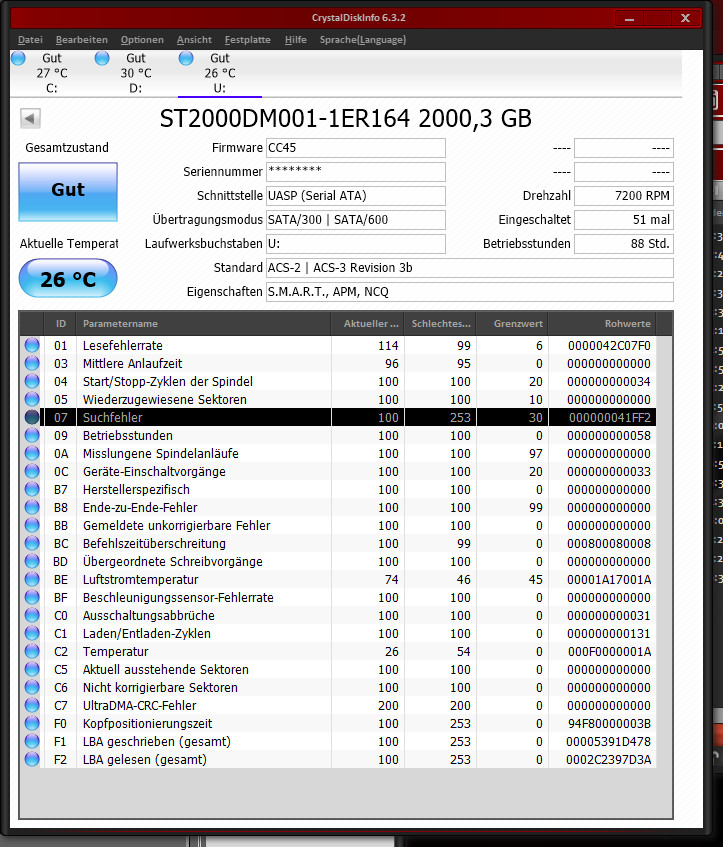The width and height of the screenshot is (723, 847).
Task: Click the Gut overall health status button
Action: tap(68, 192)
